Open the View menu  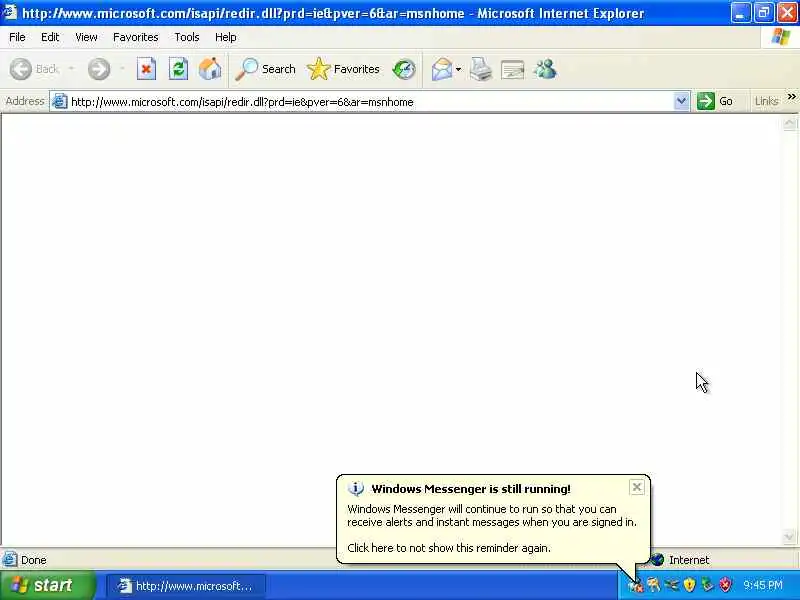pyautogui.click(x=86, y=37)
